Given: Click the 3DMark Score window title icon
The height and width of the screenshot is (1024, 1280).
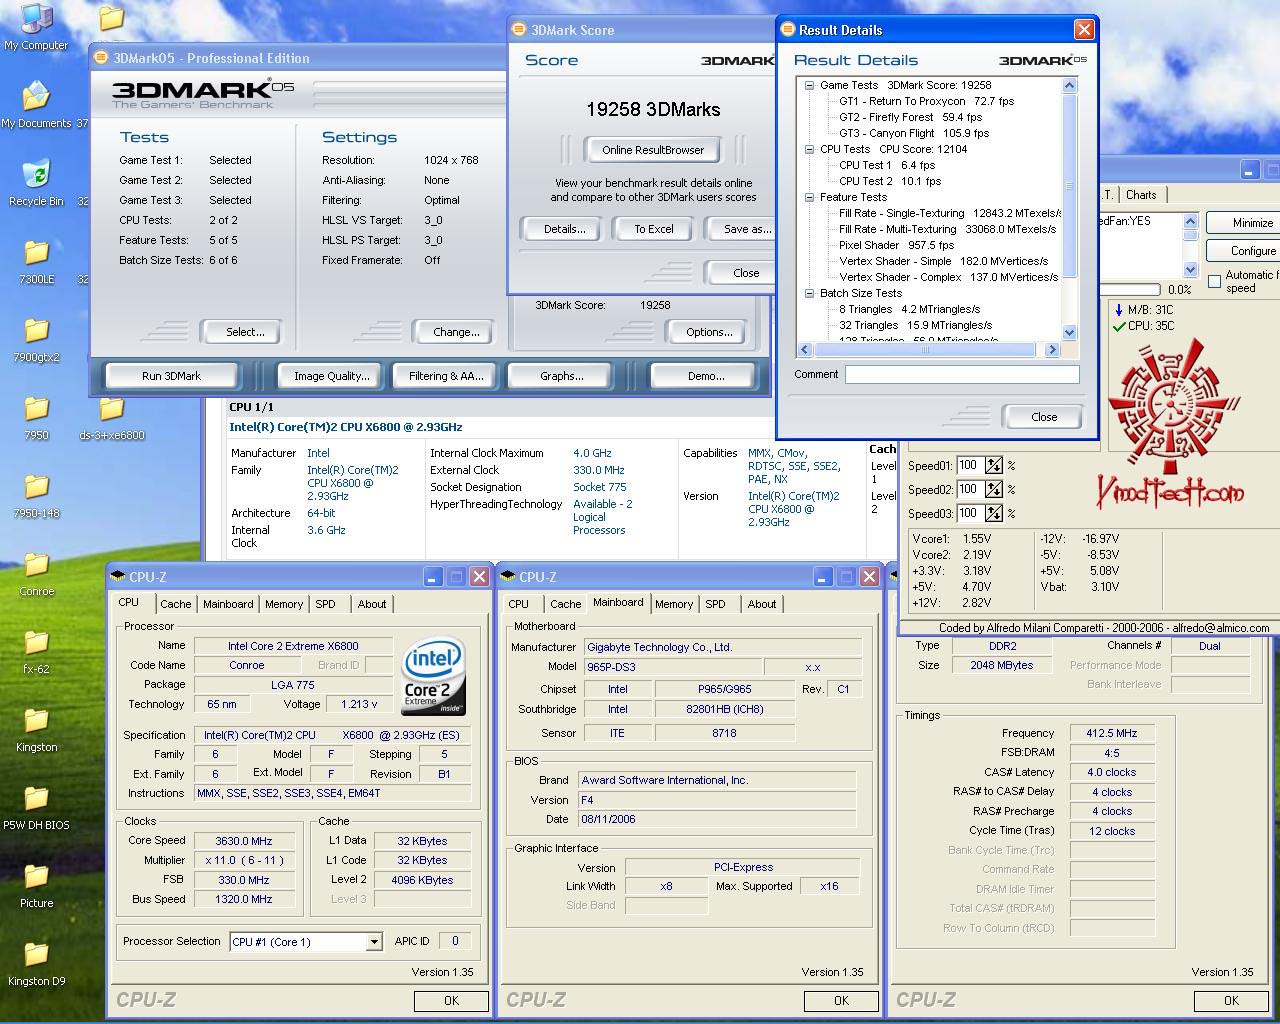Looking at the screenshot, I should click(x=520, y=30).
